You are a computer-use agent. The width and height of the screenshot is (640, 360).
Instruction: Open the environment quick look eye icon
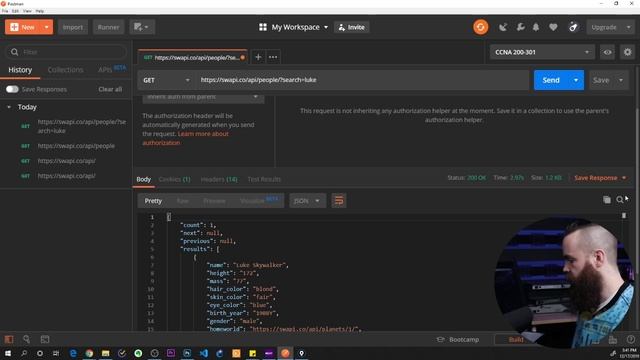[607, 52]
